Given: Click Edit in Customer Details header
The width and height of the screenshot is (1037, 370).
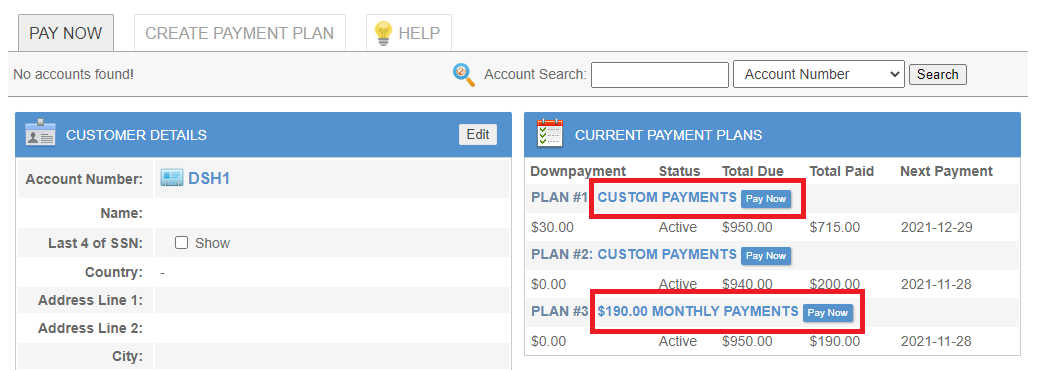Looking at the screenshot, I should pyautogui.click(x=477, y=134).
